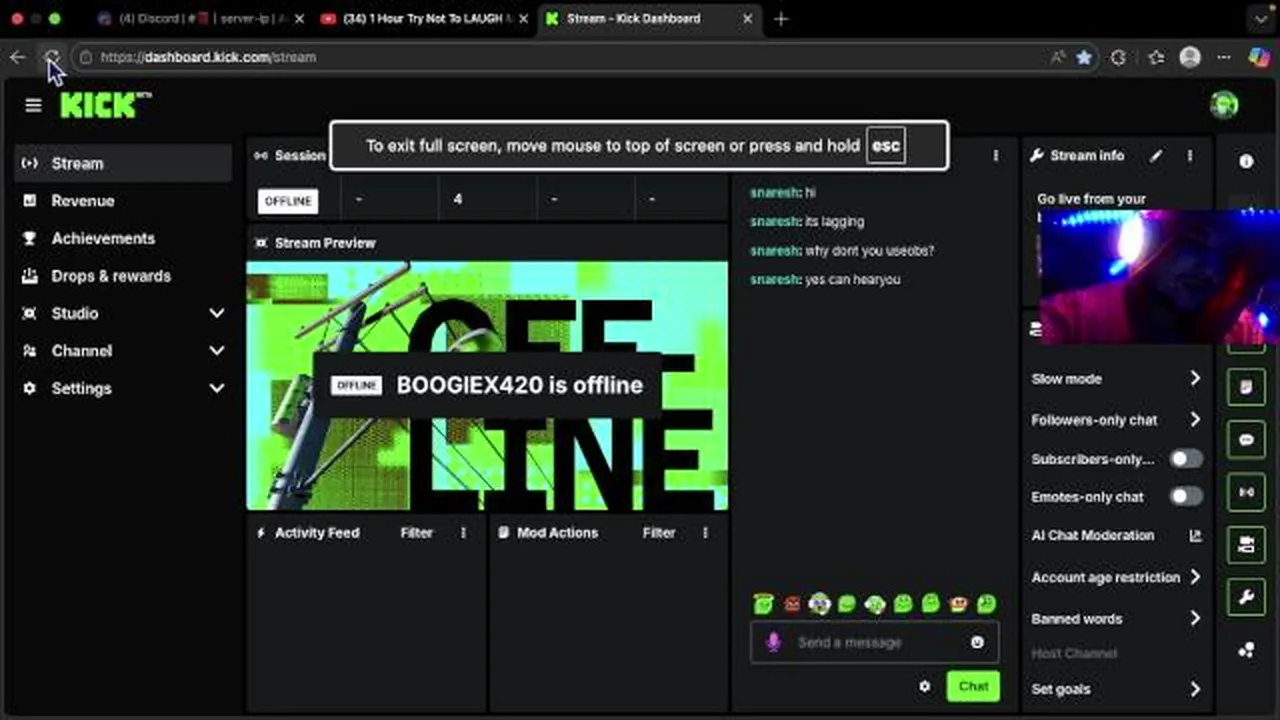Screen dimensions: 1280x720
Task: Click the browser reload button
Action: 52,57
